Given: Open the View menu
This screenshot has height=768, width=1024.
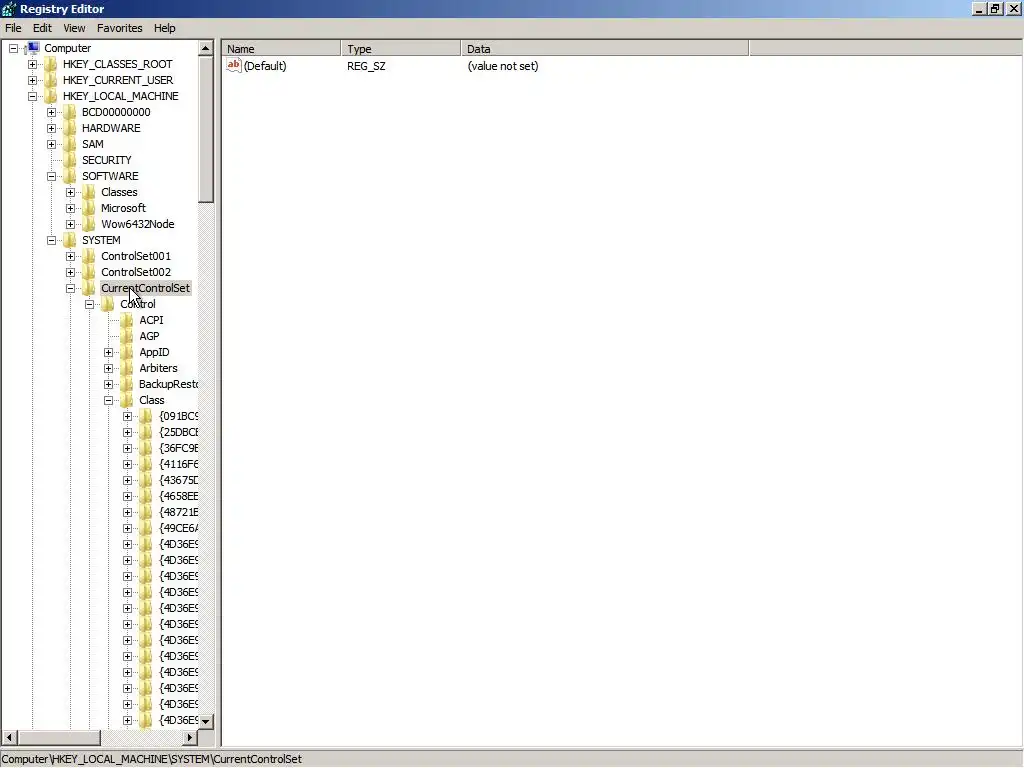Looking at the screenshot, I should pyautogui.click(x=74, y=28).
